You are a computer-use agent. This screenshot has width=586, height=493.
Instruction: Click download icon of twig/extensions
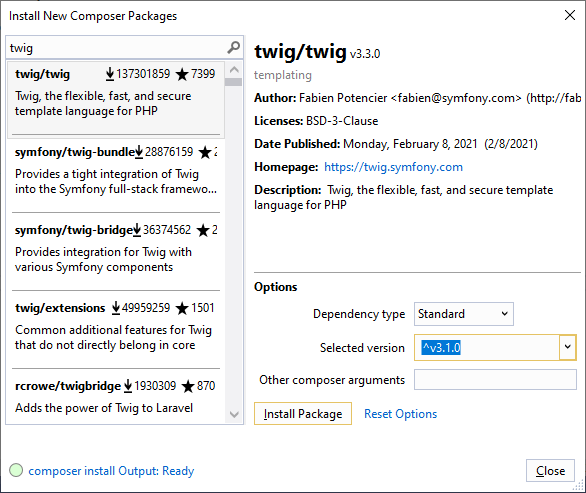[116, 308]
